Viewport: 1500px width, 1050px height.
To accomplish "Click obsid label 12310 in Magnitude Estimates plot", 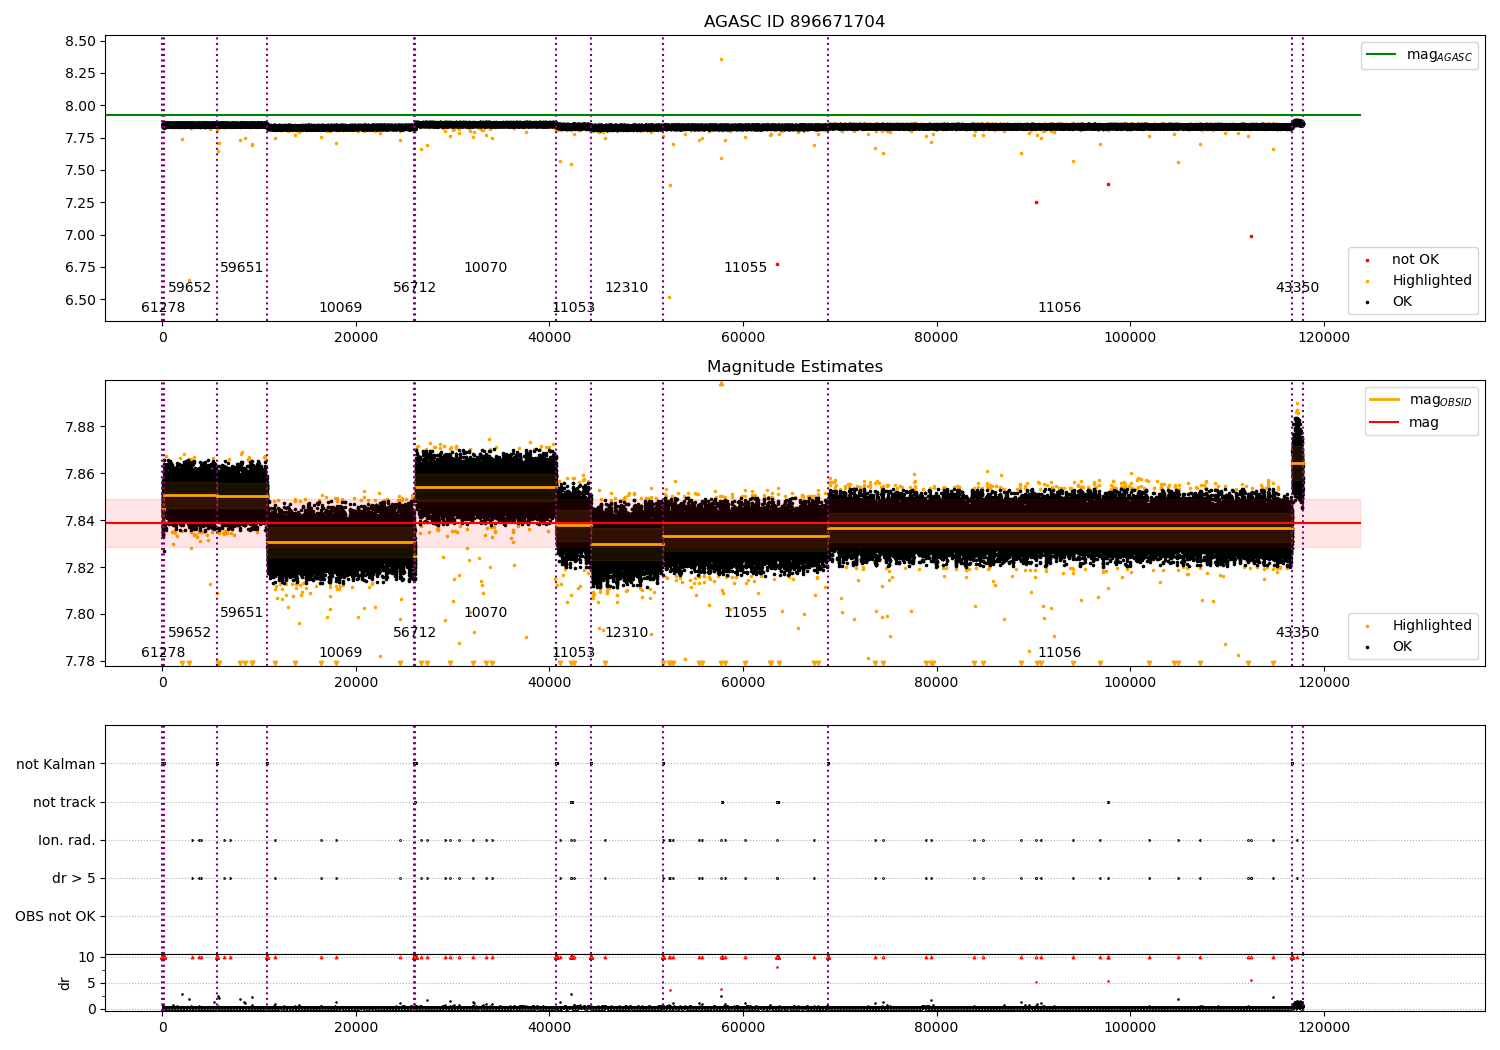I will [x=627, y=633].
